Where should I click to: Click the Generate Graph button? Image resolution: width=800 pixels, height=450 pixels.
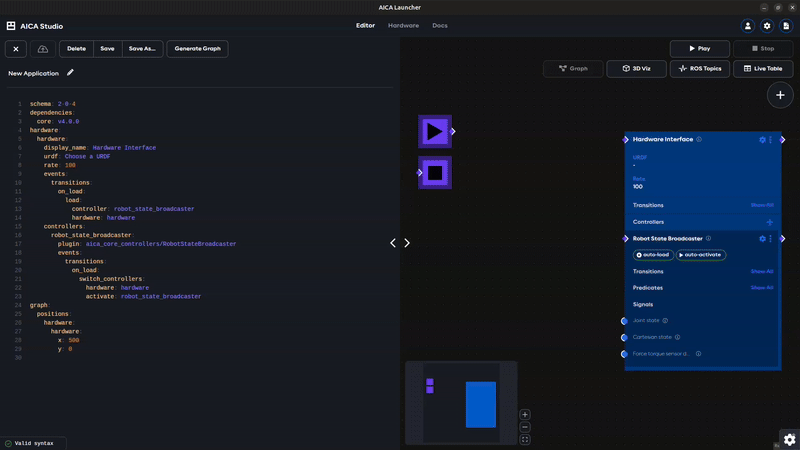coord(197,49)
